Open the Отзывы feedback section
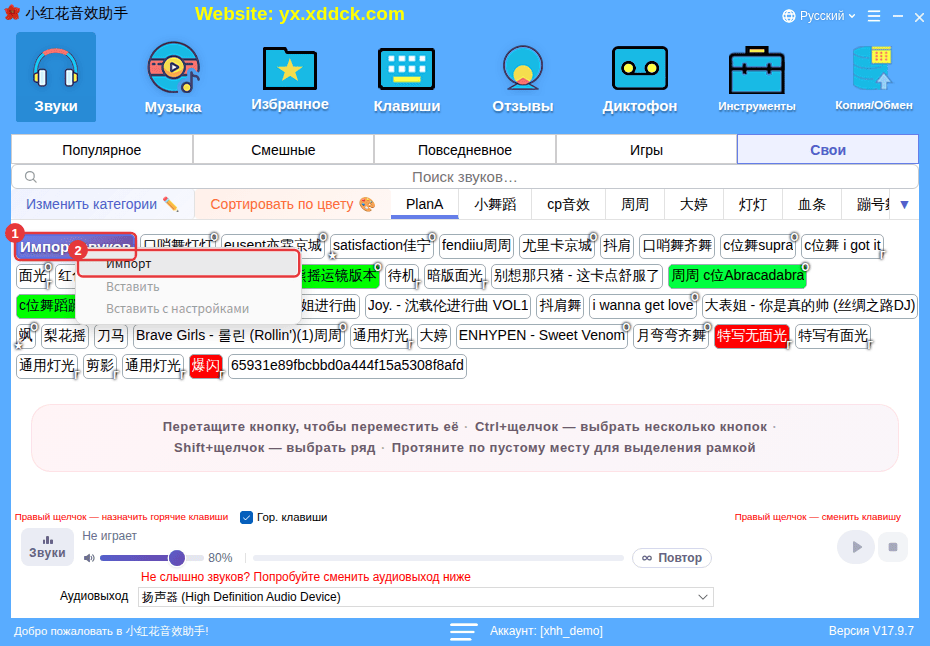Screen dimensions: 930x646 pos(523,77)
